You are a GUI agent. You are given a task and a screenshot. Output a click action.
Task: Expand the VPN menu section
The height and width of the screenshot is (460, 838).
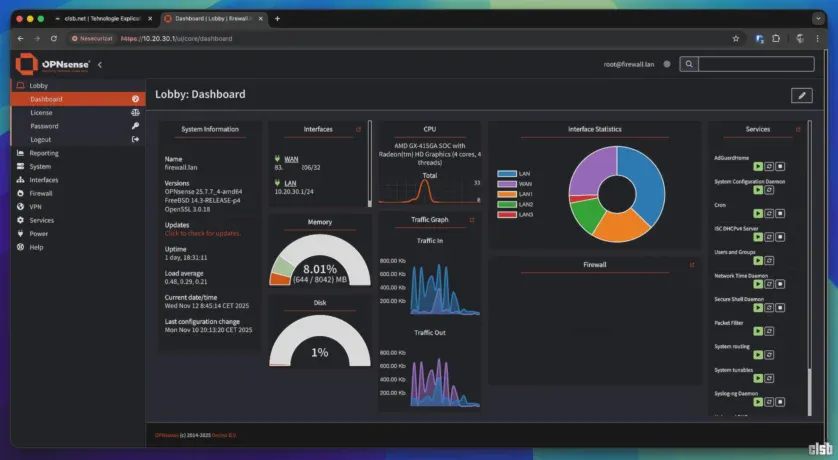78,206
